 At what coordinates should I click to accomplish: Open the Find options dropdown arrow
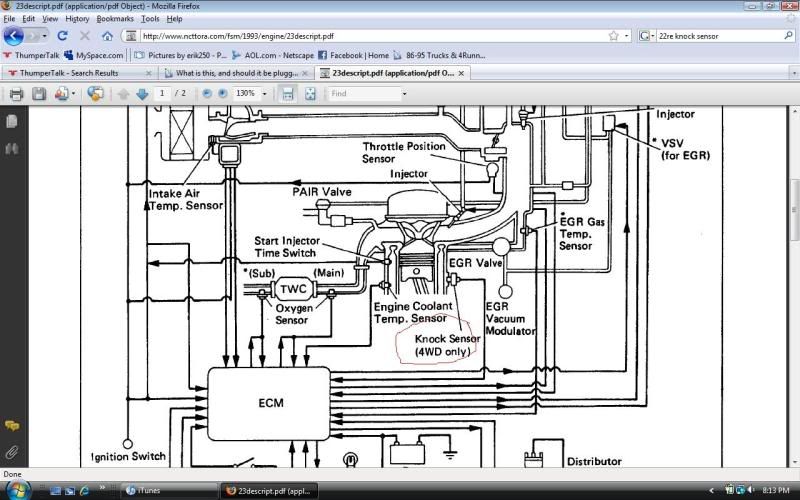[x=404, y=93]
